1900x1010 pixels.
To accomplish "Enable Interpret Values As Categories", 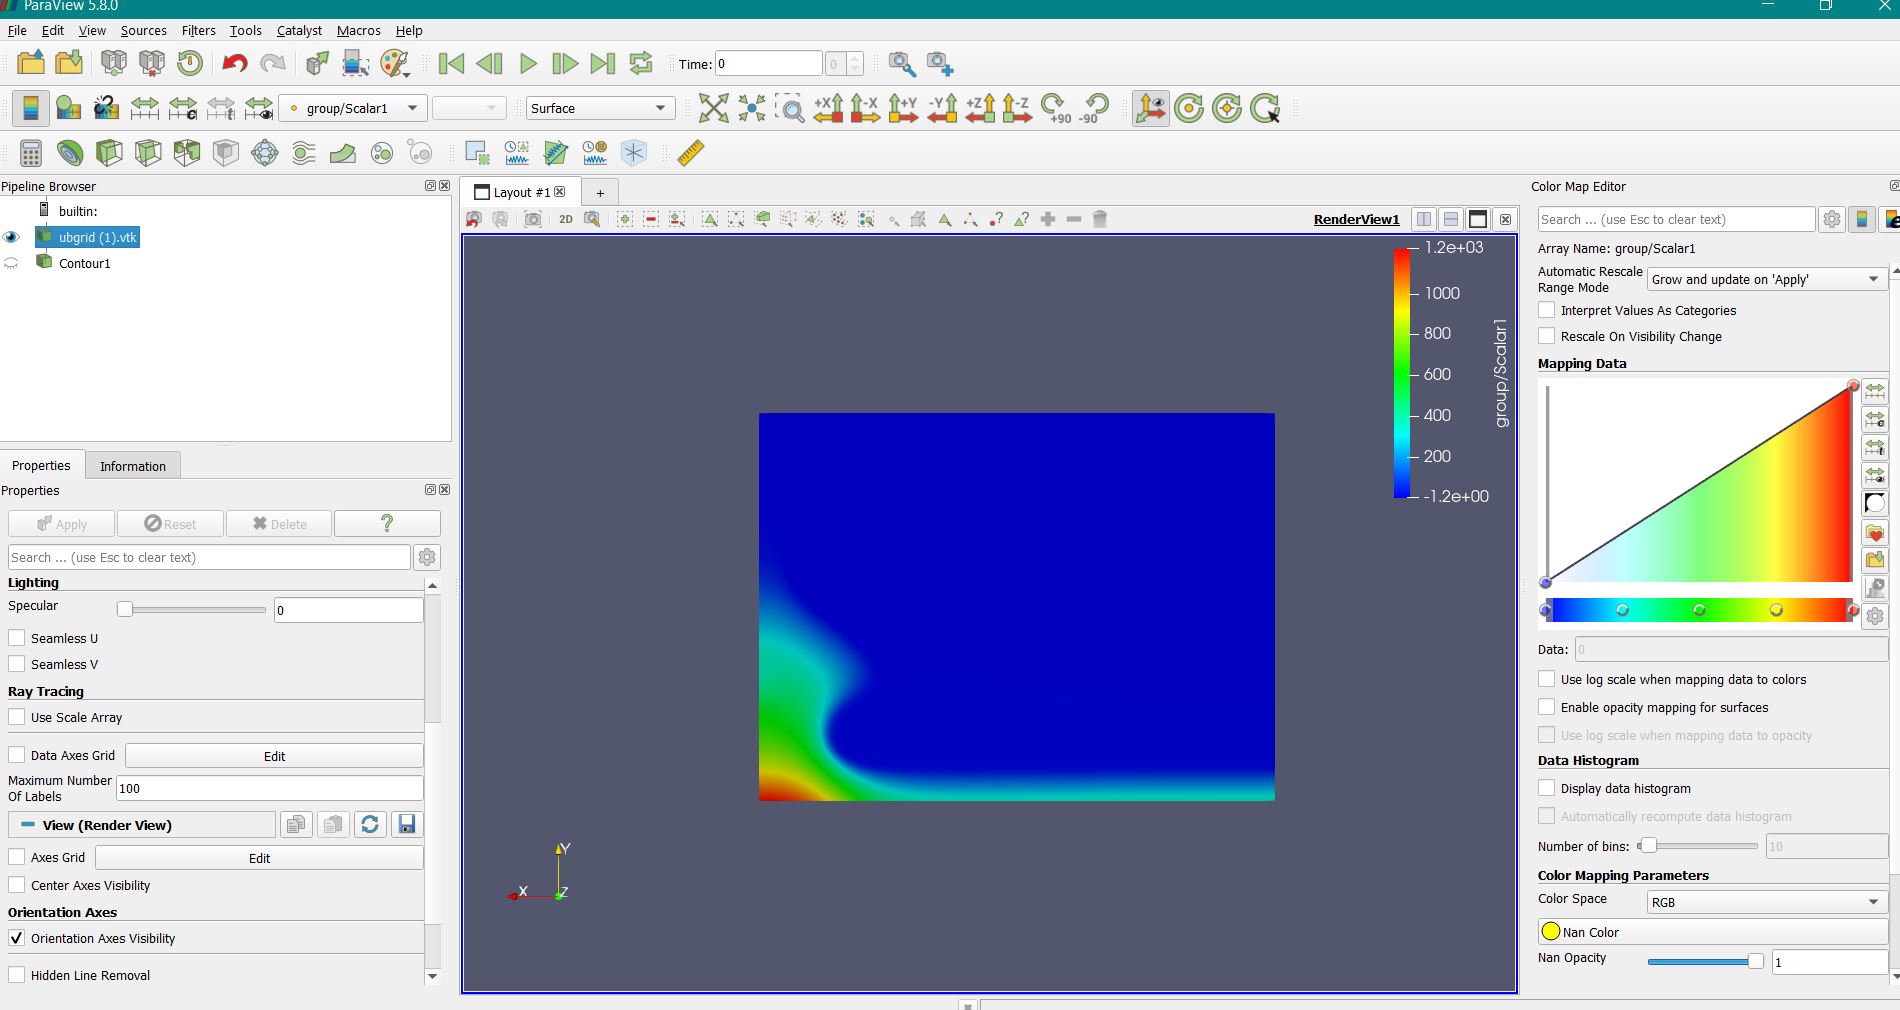I will coord(1547,310).
